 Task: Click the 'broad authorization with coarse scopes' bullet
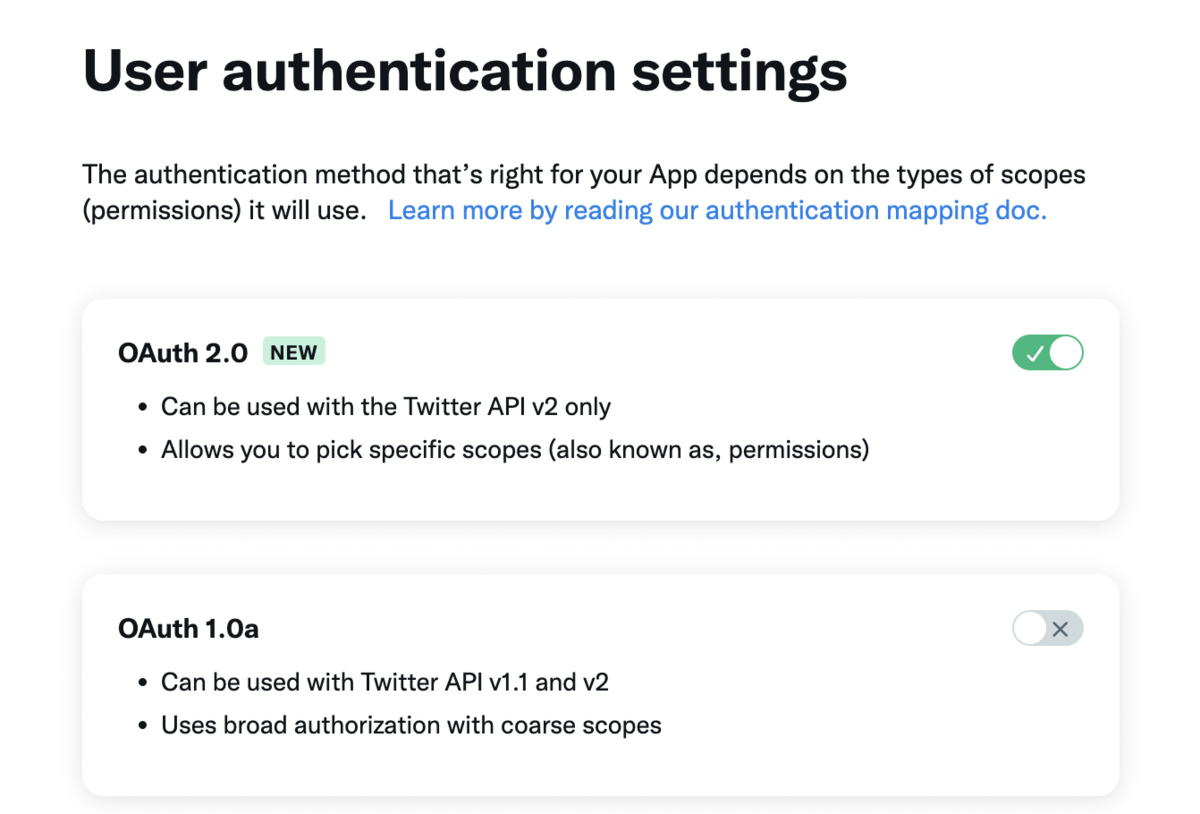411,725
